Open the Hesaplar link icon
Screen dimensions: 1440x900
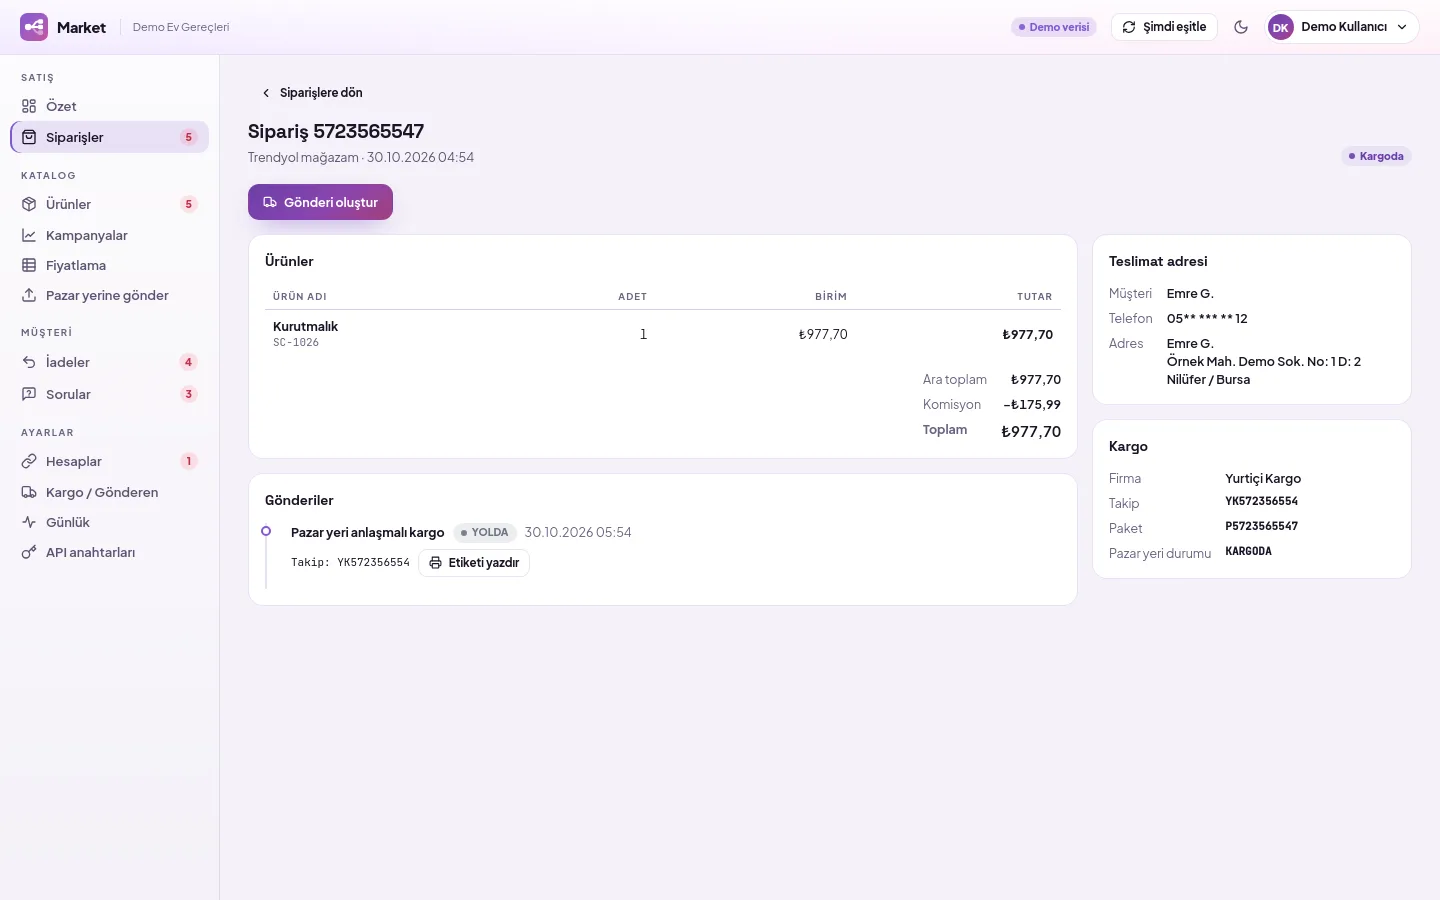click(29, 461)
